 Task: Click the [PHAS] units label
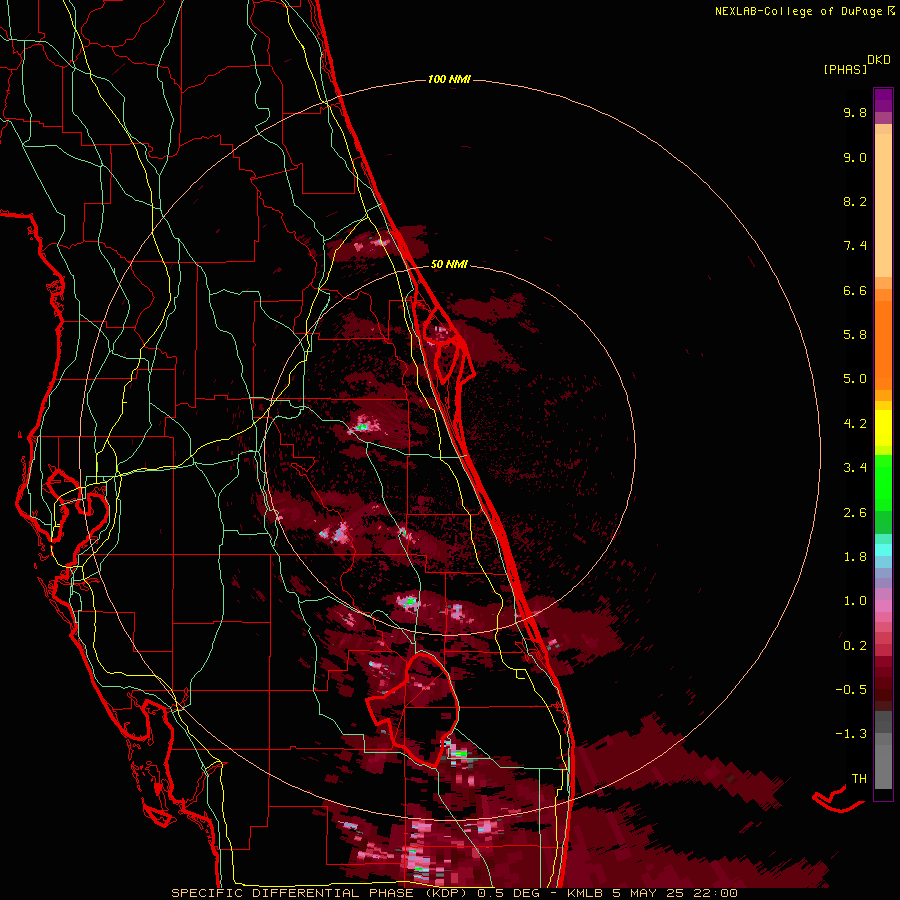[x=845, y=69]
